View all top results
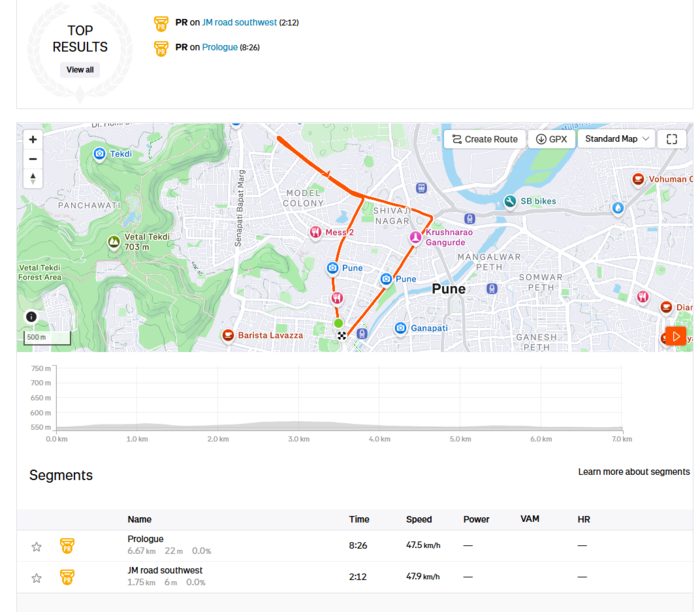The image size is (700, 612). point(80,70)
